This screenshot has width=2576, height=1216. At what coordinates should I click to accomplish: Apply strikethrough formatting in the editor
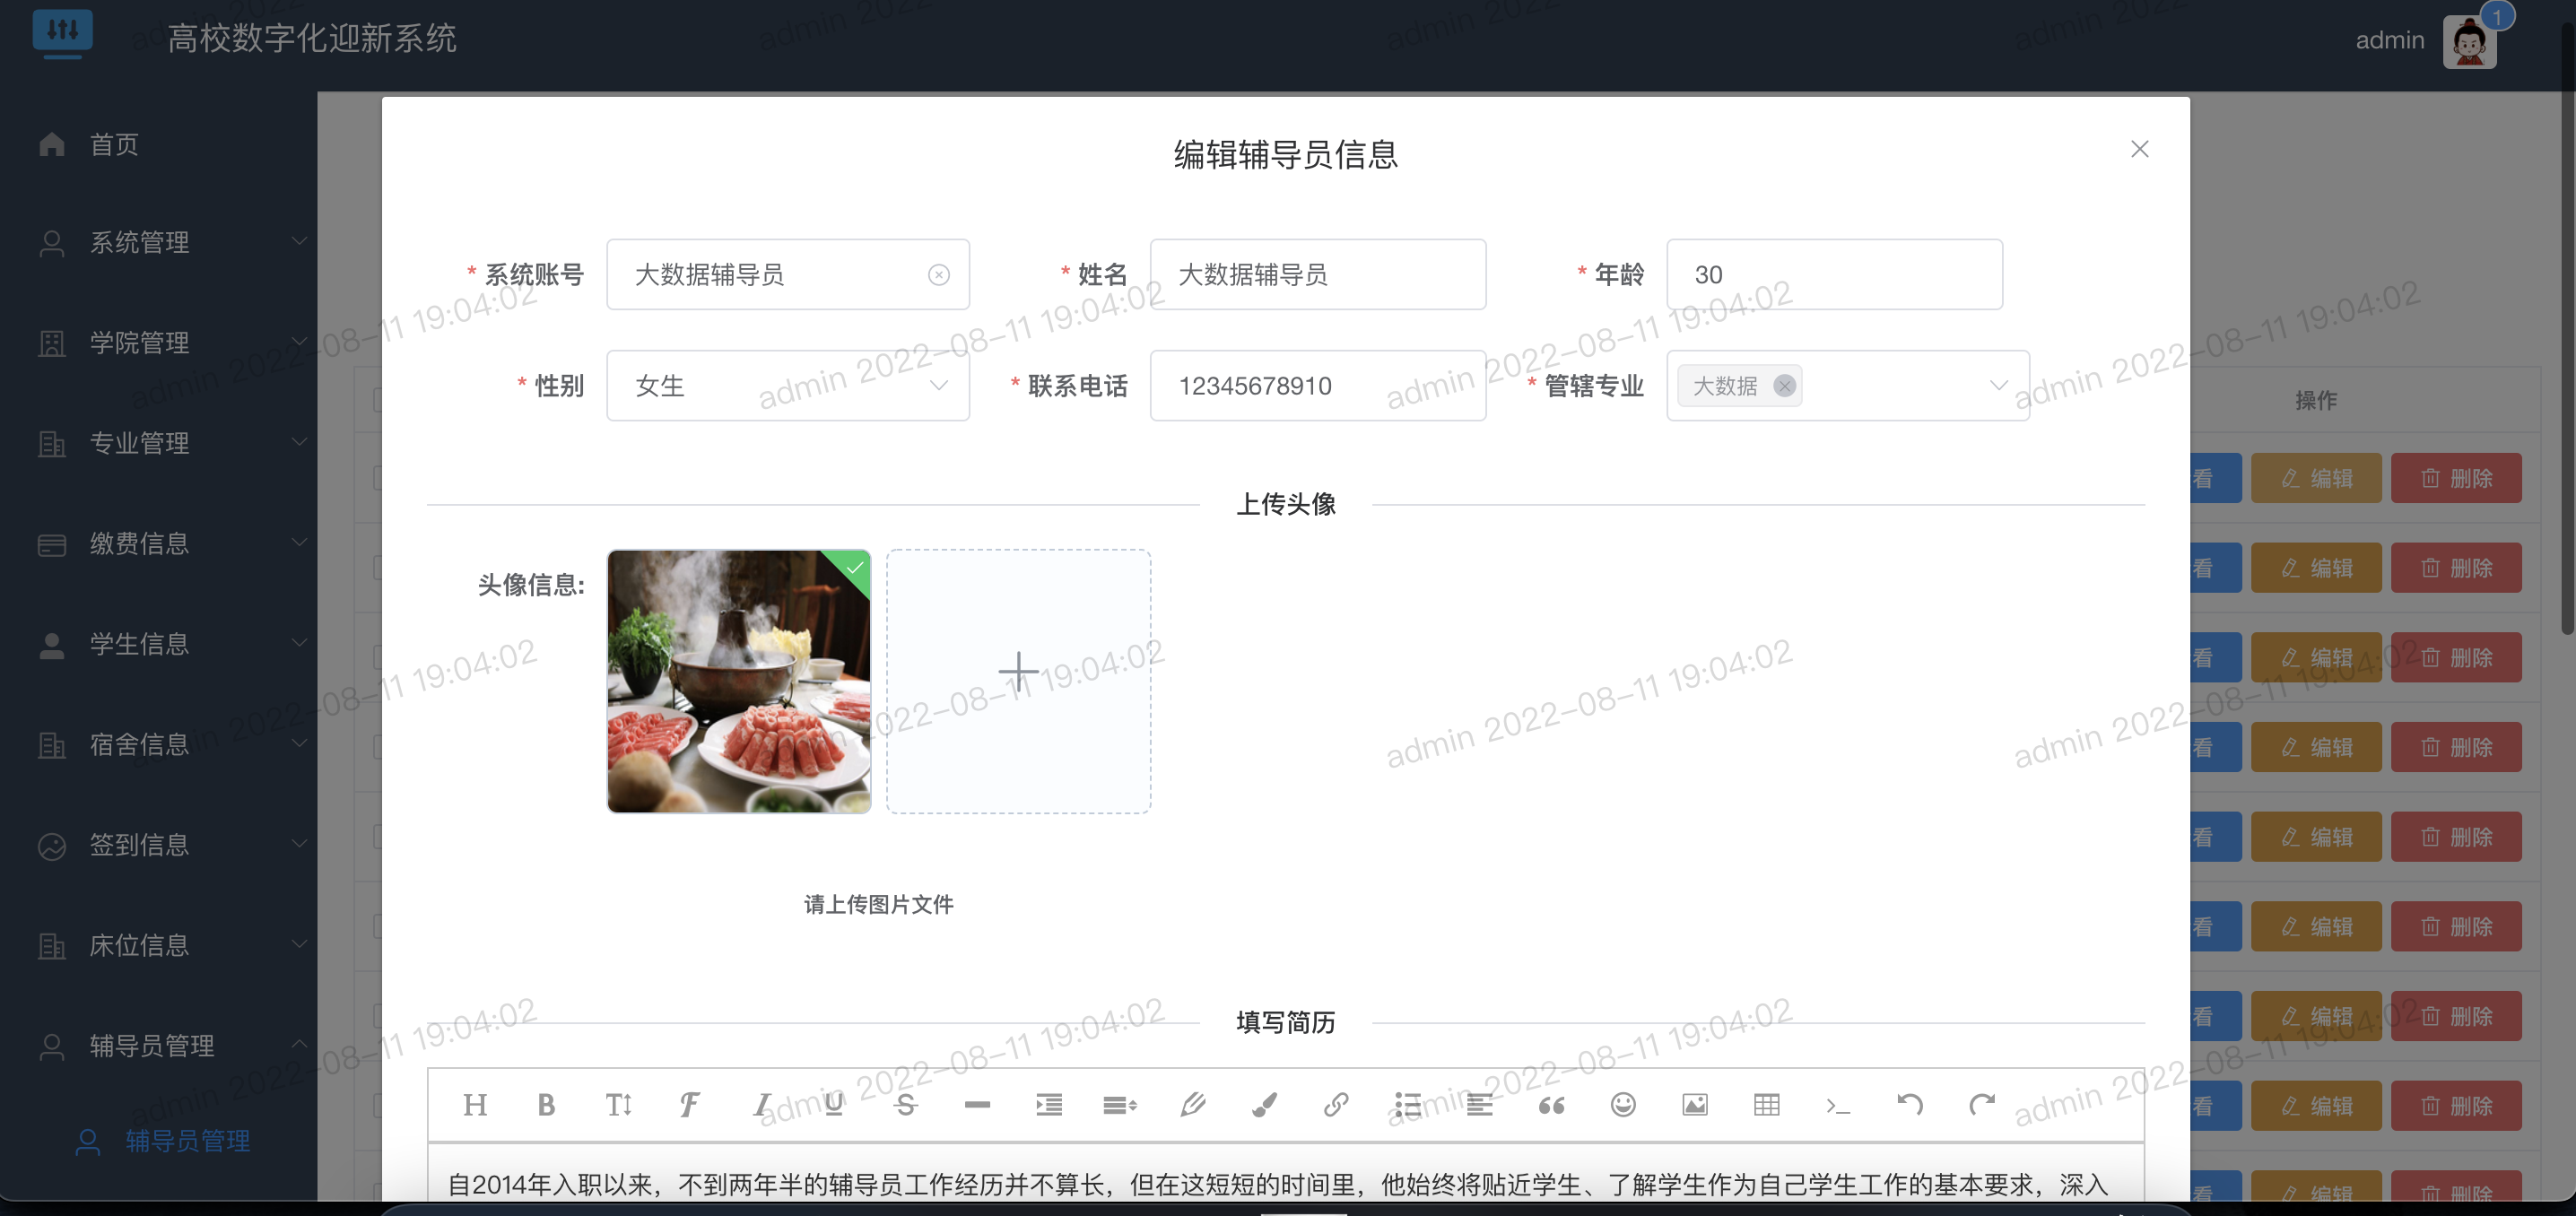(x=905, y=1105)
